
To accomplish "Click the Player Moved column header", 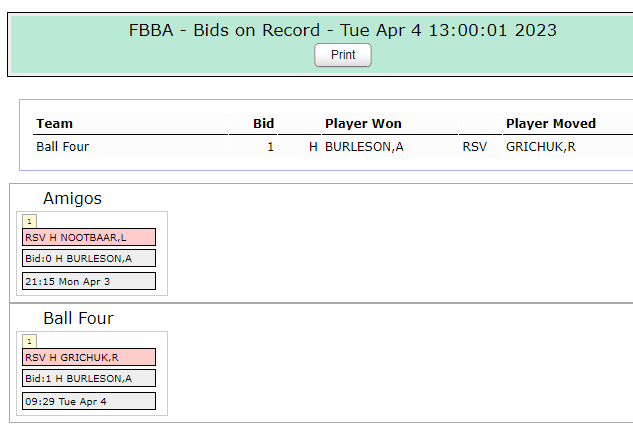I will (x=551, y=124).
